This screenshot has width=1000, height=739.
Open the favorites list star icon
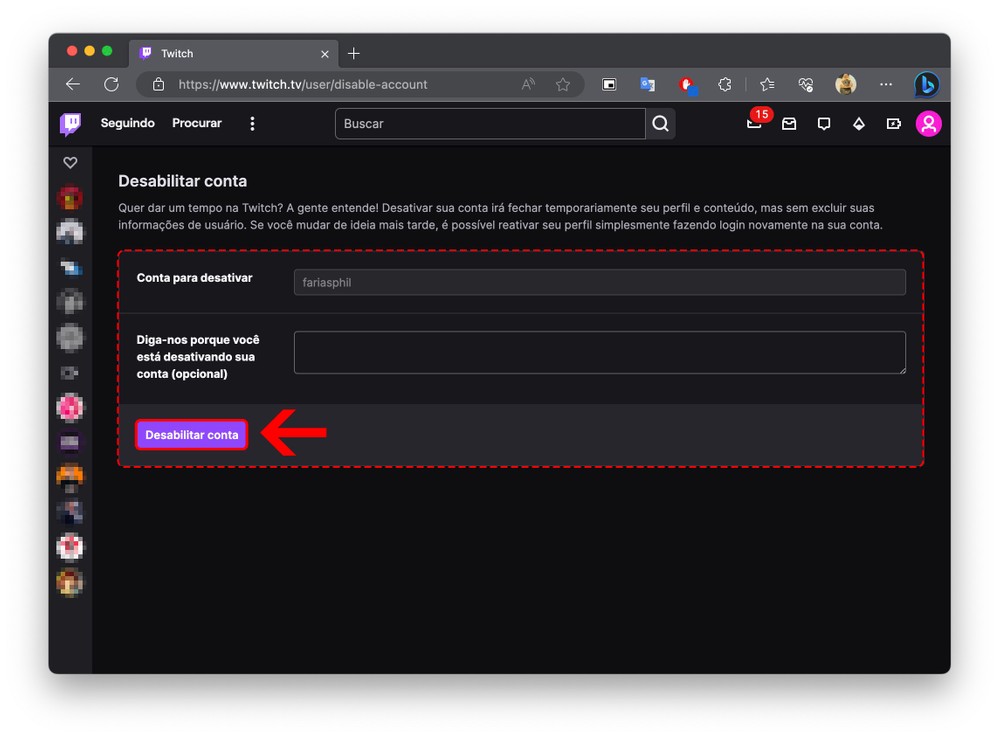click(767, 84)
